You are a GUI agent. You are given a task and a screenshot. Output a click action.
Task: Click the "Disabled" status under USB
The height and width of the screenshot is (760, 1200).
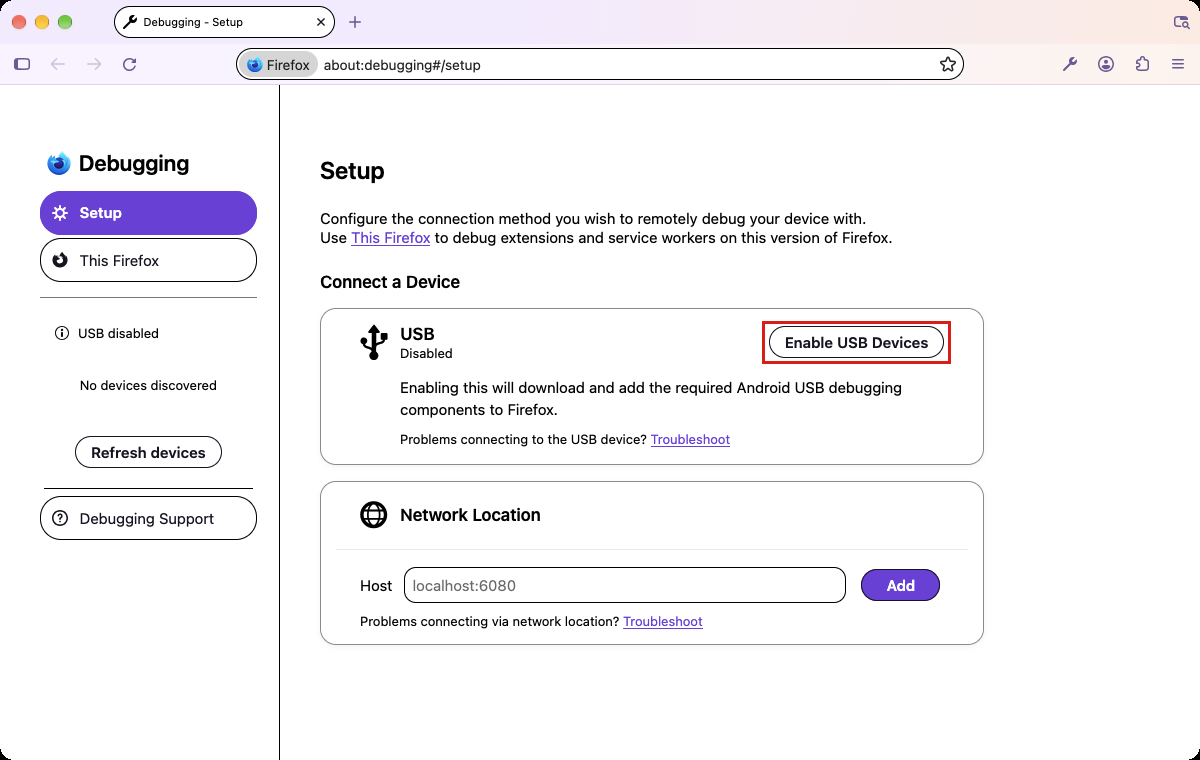(426, 353)
